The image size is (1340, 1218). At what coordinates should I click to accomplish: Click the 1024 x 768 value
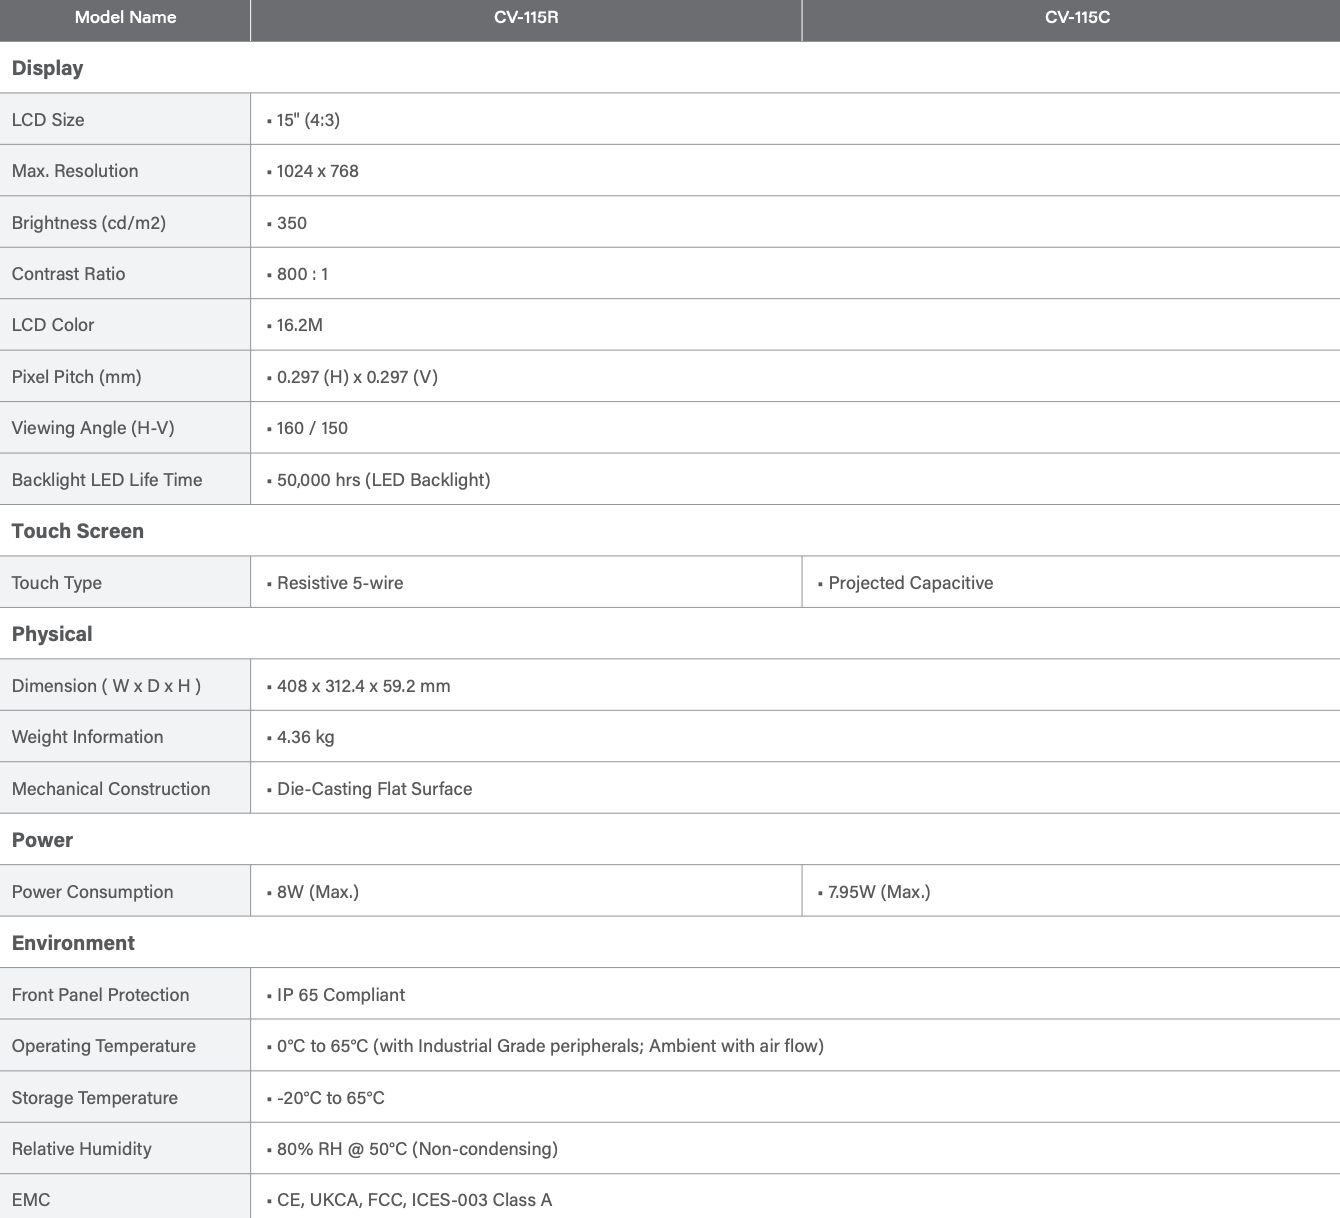318,171
